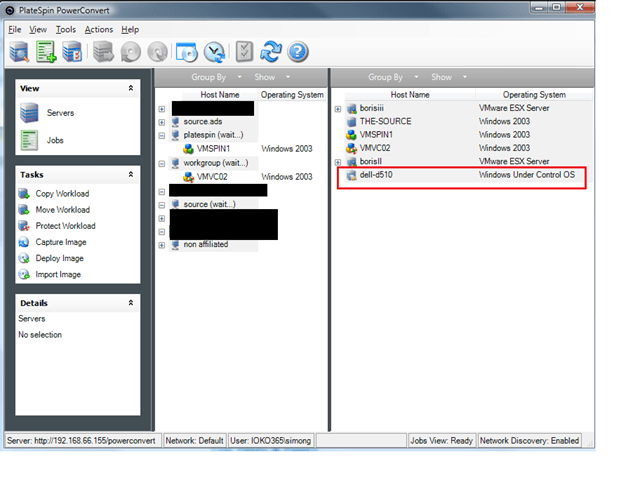Image resolution: width=640 pixels, height=480 pixels.
Task: Open right pane Show dropdown
Action: click(x=445, y=77)
